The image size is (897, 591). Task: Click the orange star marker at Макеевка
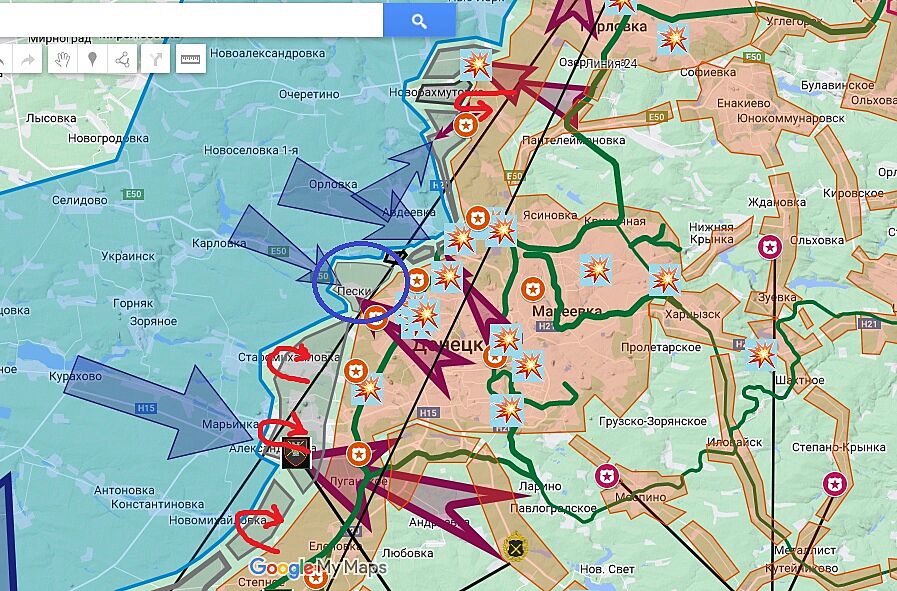click(533, 289)
